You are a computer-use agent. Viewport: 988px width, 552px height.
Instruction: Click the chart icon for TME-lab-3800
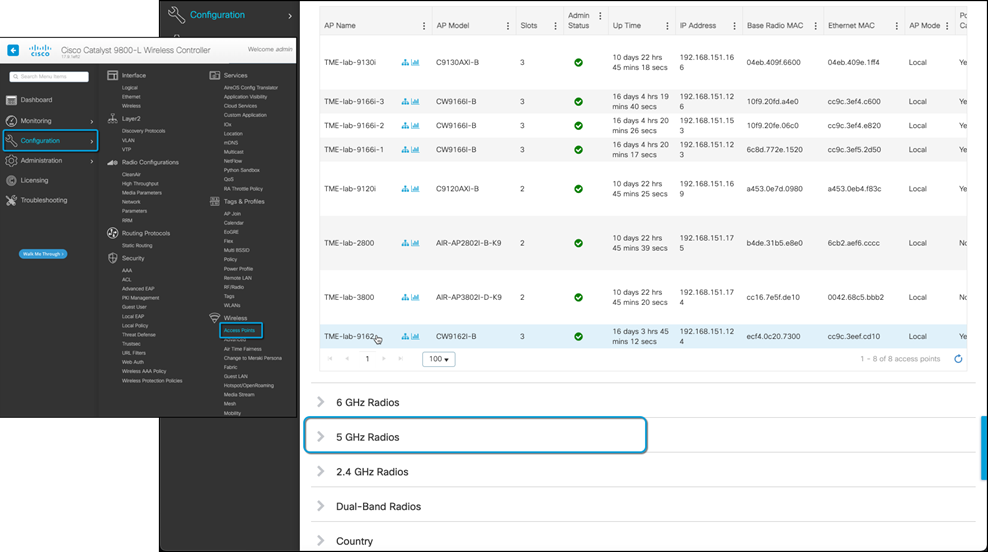pyautogui.click(x=415, y=297)
